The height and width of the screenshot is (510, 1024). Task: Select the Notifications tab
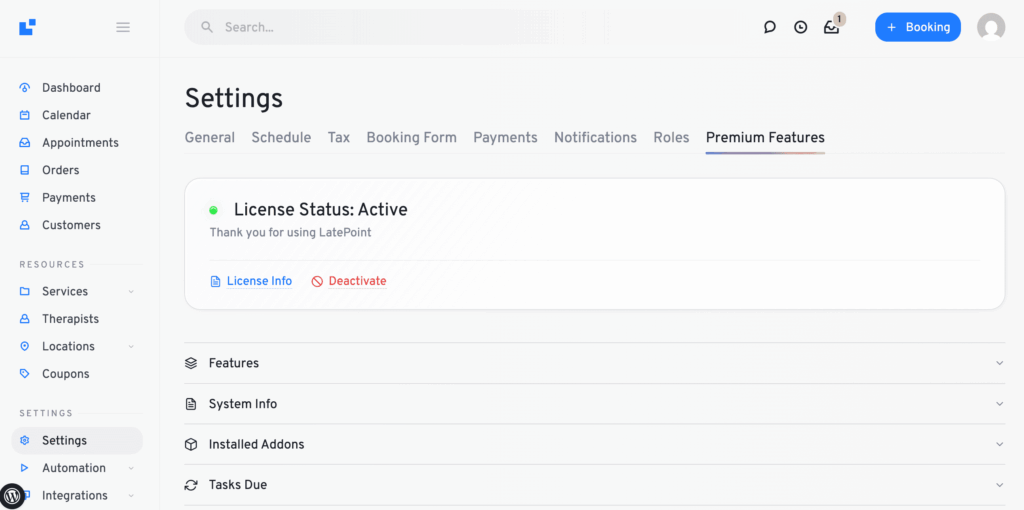point(596,138)
